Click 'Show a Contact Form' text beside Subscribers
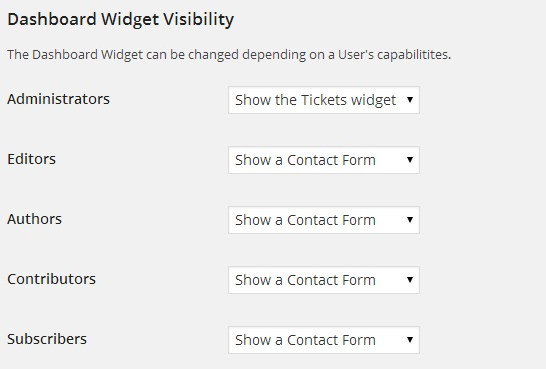546x369 pixels. 305,340
